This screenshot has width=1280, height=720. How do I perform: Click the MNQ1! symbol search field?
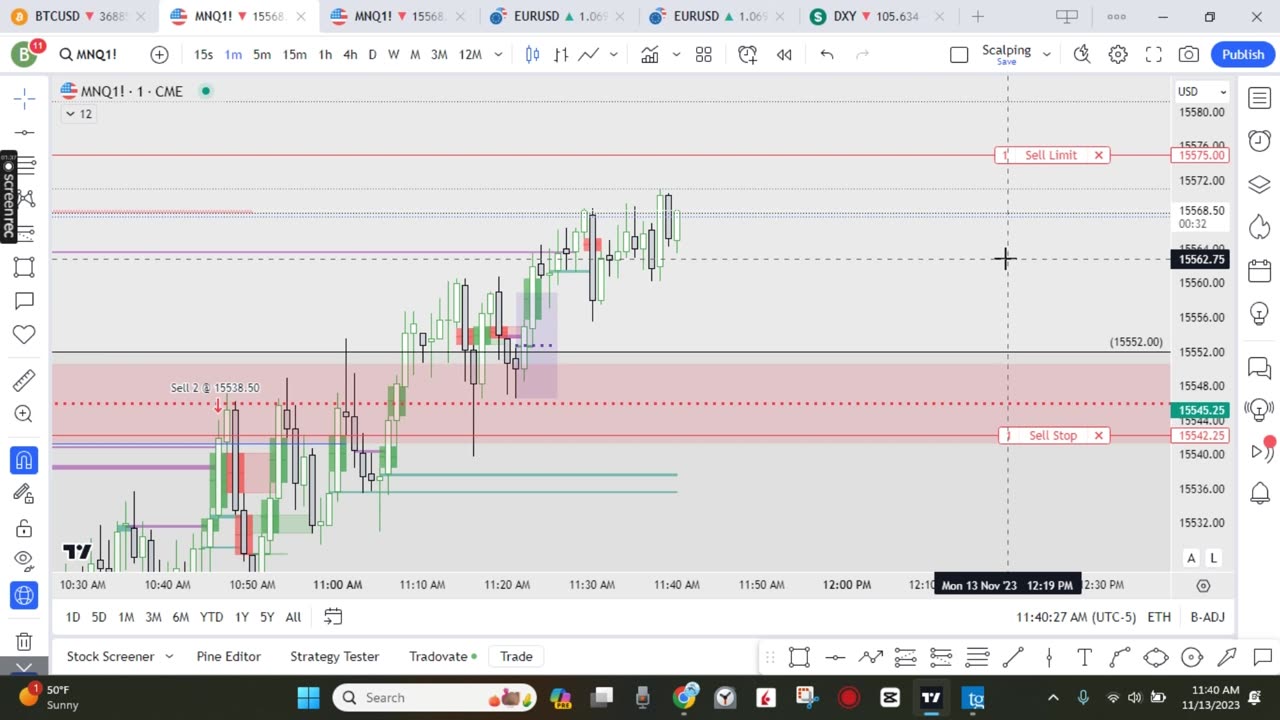[x=90, y=55]
